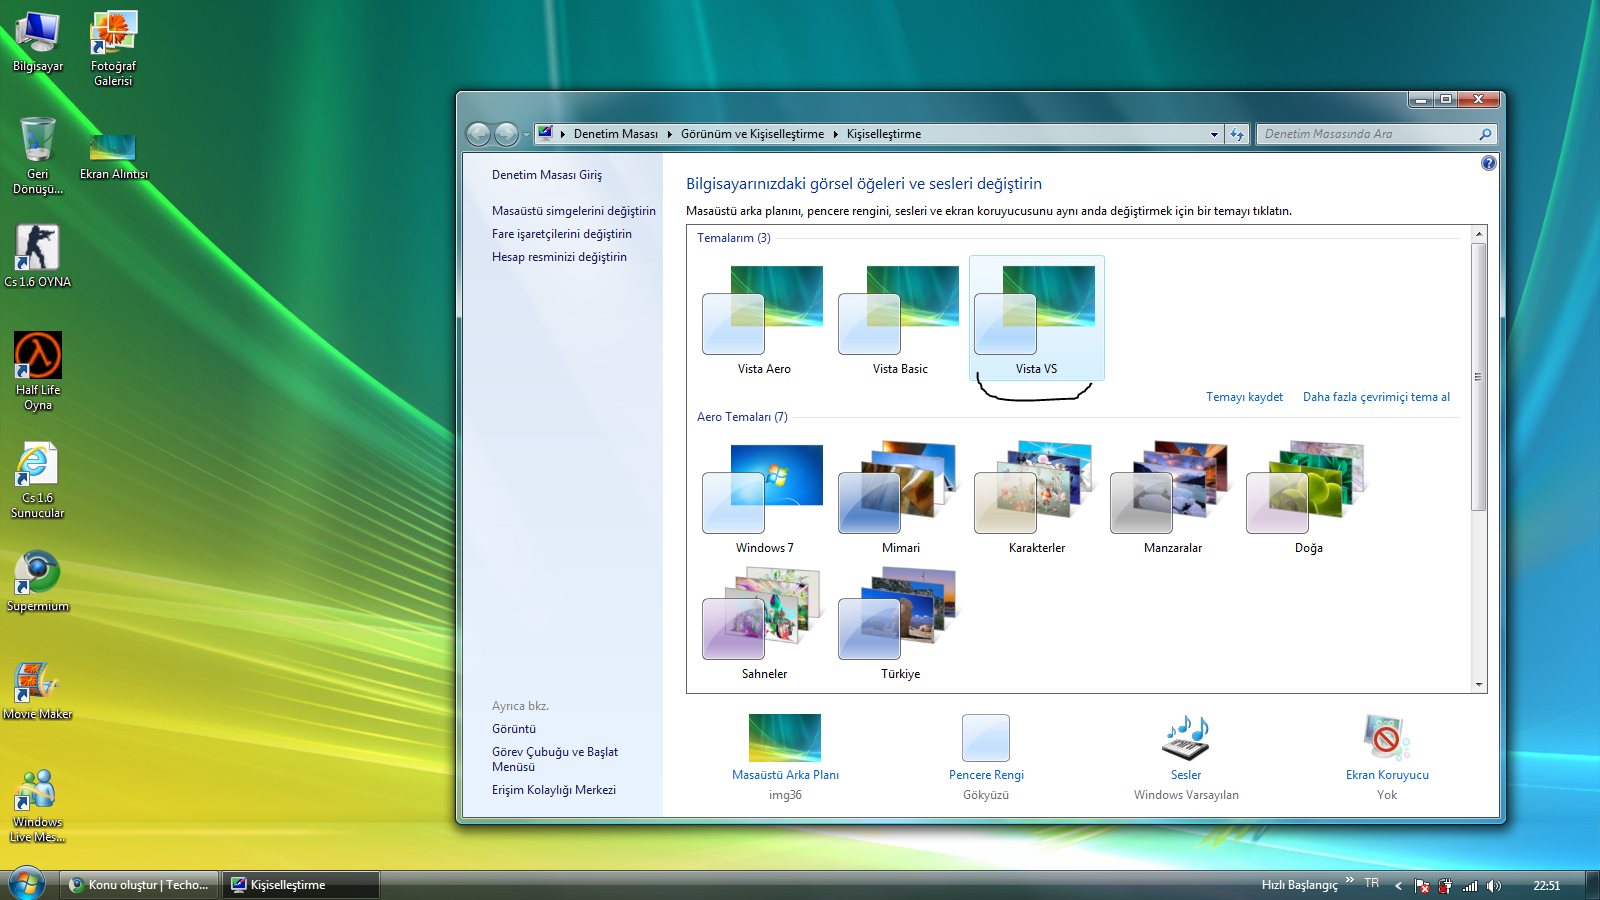1600x900 pixels.
Task: Open the Start menu orb
Action: point(27,884)
